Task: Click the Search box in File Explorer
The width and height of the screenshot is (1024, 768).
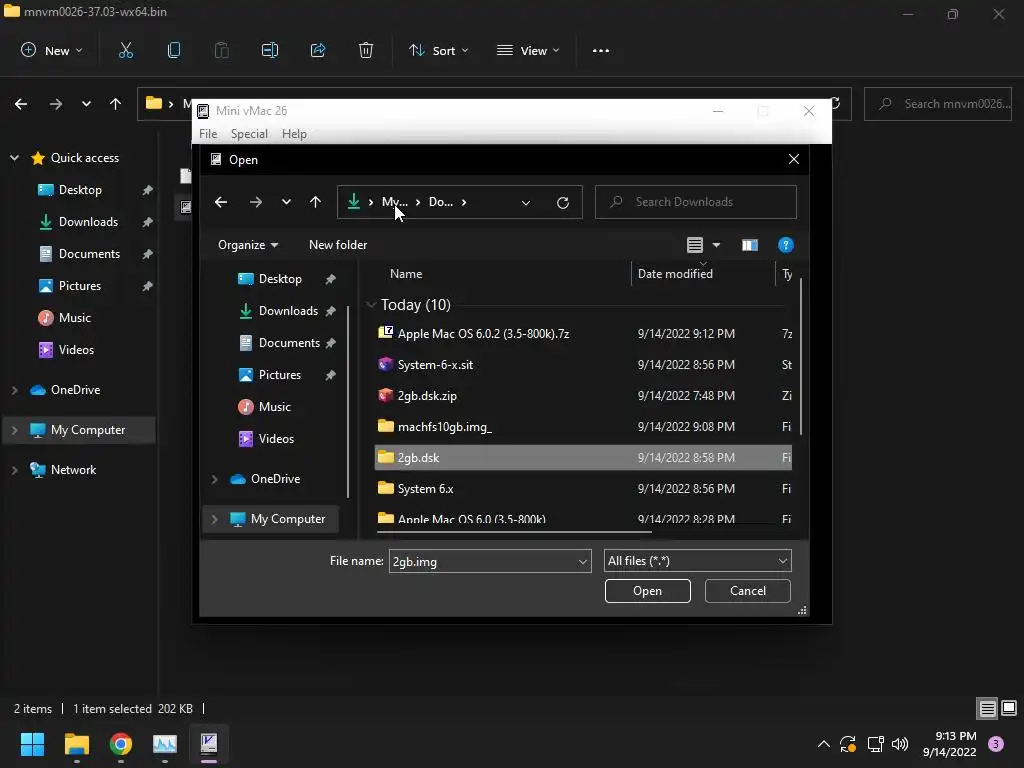Action: point(938,104)
